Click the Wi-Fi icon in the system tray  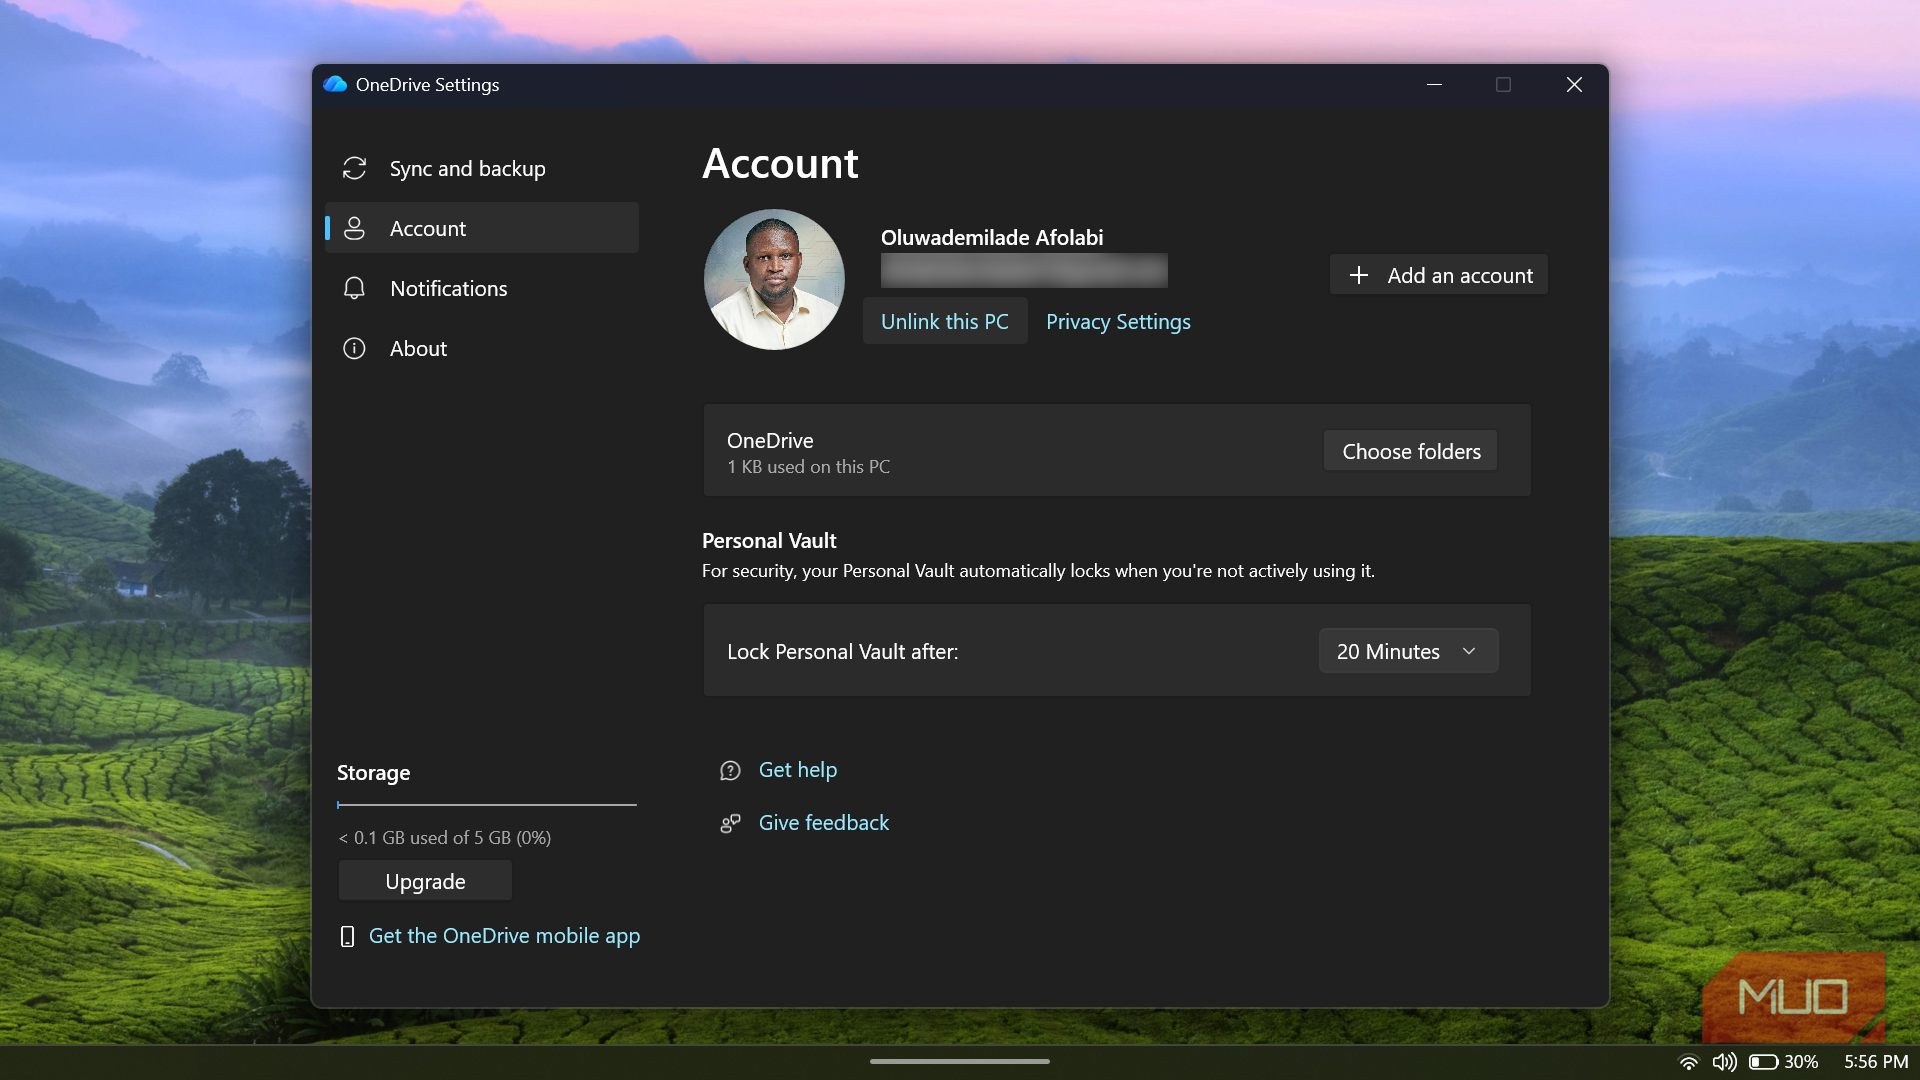1689,1062
